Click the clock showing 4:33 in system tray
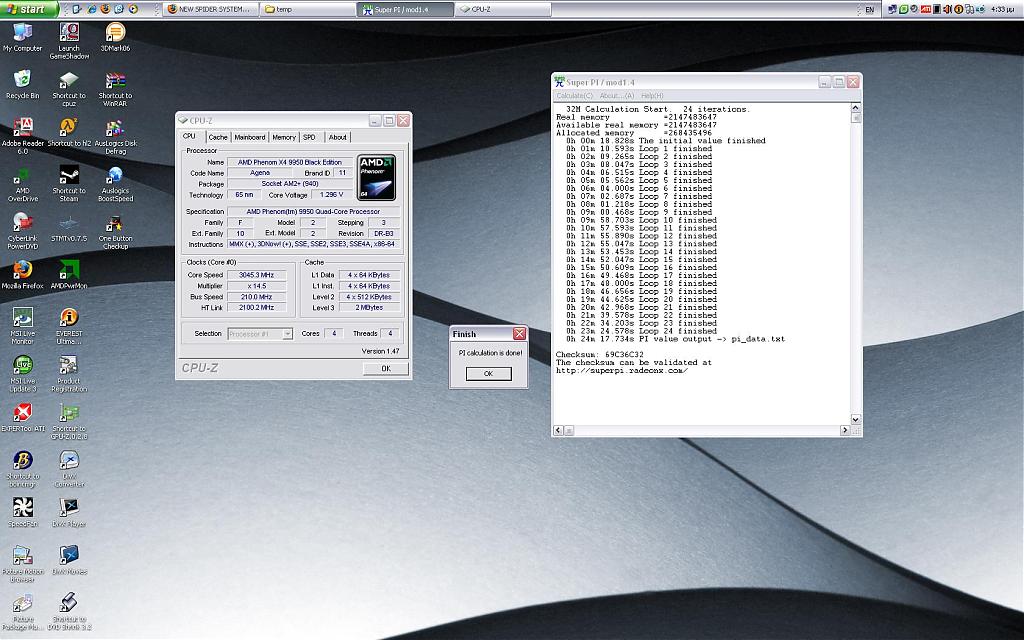 pos(1002,10)
